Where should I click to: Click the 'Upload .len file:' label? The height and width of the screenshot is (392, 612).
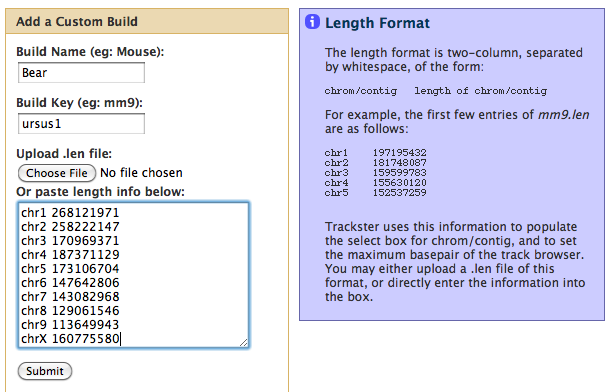coord(64,154)
